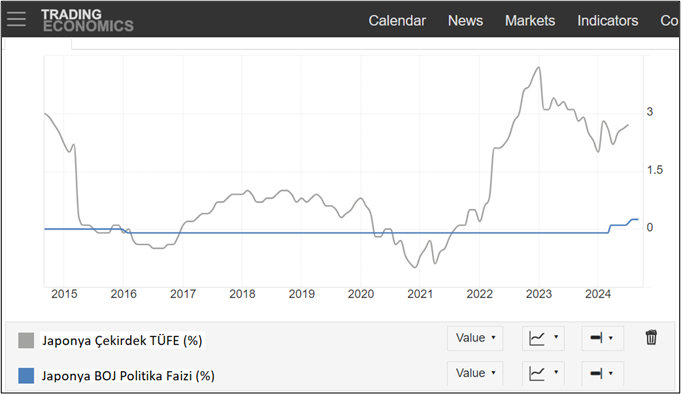Click the 2024 x-axis label
This screenshot has width=681, height=394.
598,294
